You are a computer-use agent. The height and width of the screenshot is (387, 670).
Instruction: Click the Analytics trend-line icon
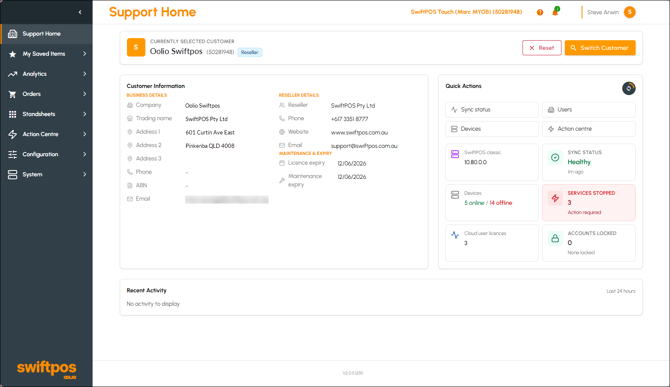[12, 74]
